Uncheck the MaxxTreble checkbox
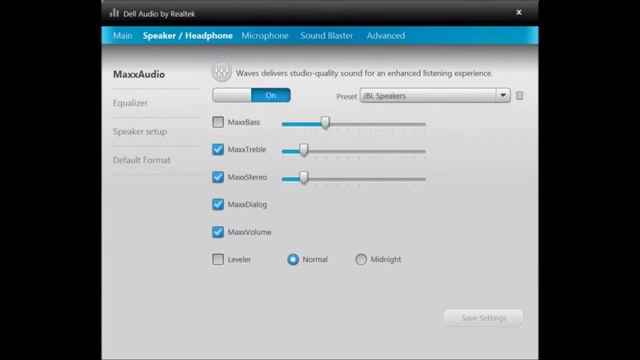This screenshot has width=640, height=360. click(218, 149)
